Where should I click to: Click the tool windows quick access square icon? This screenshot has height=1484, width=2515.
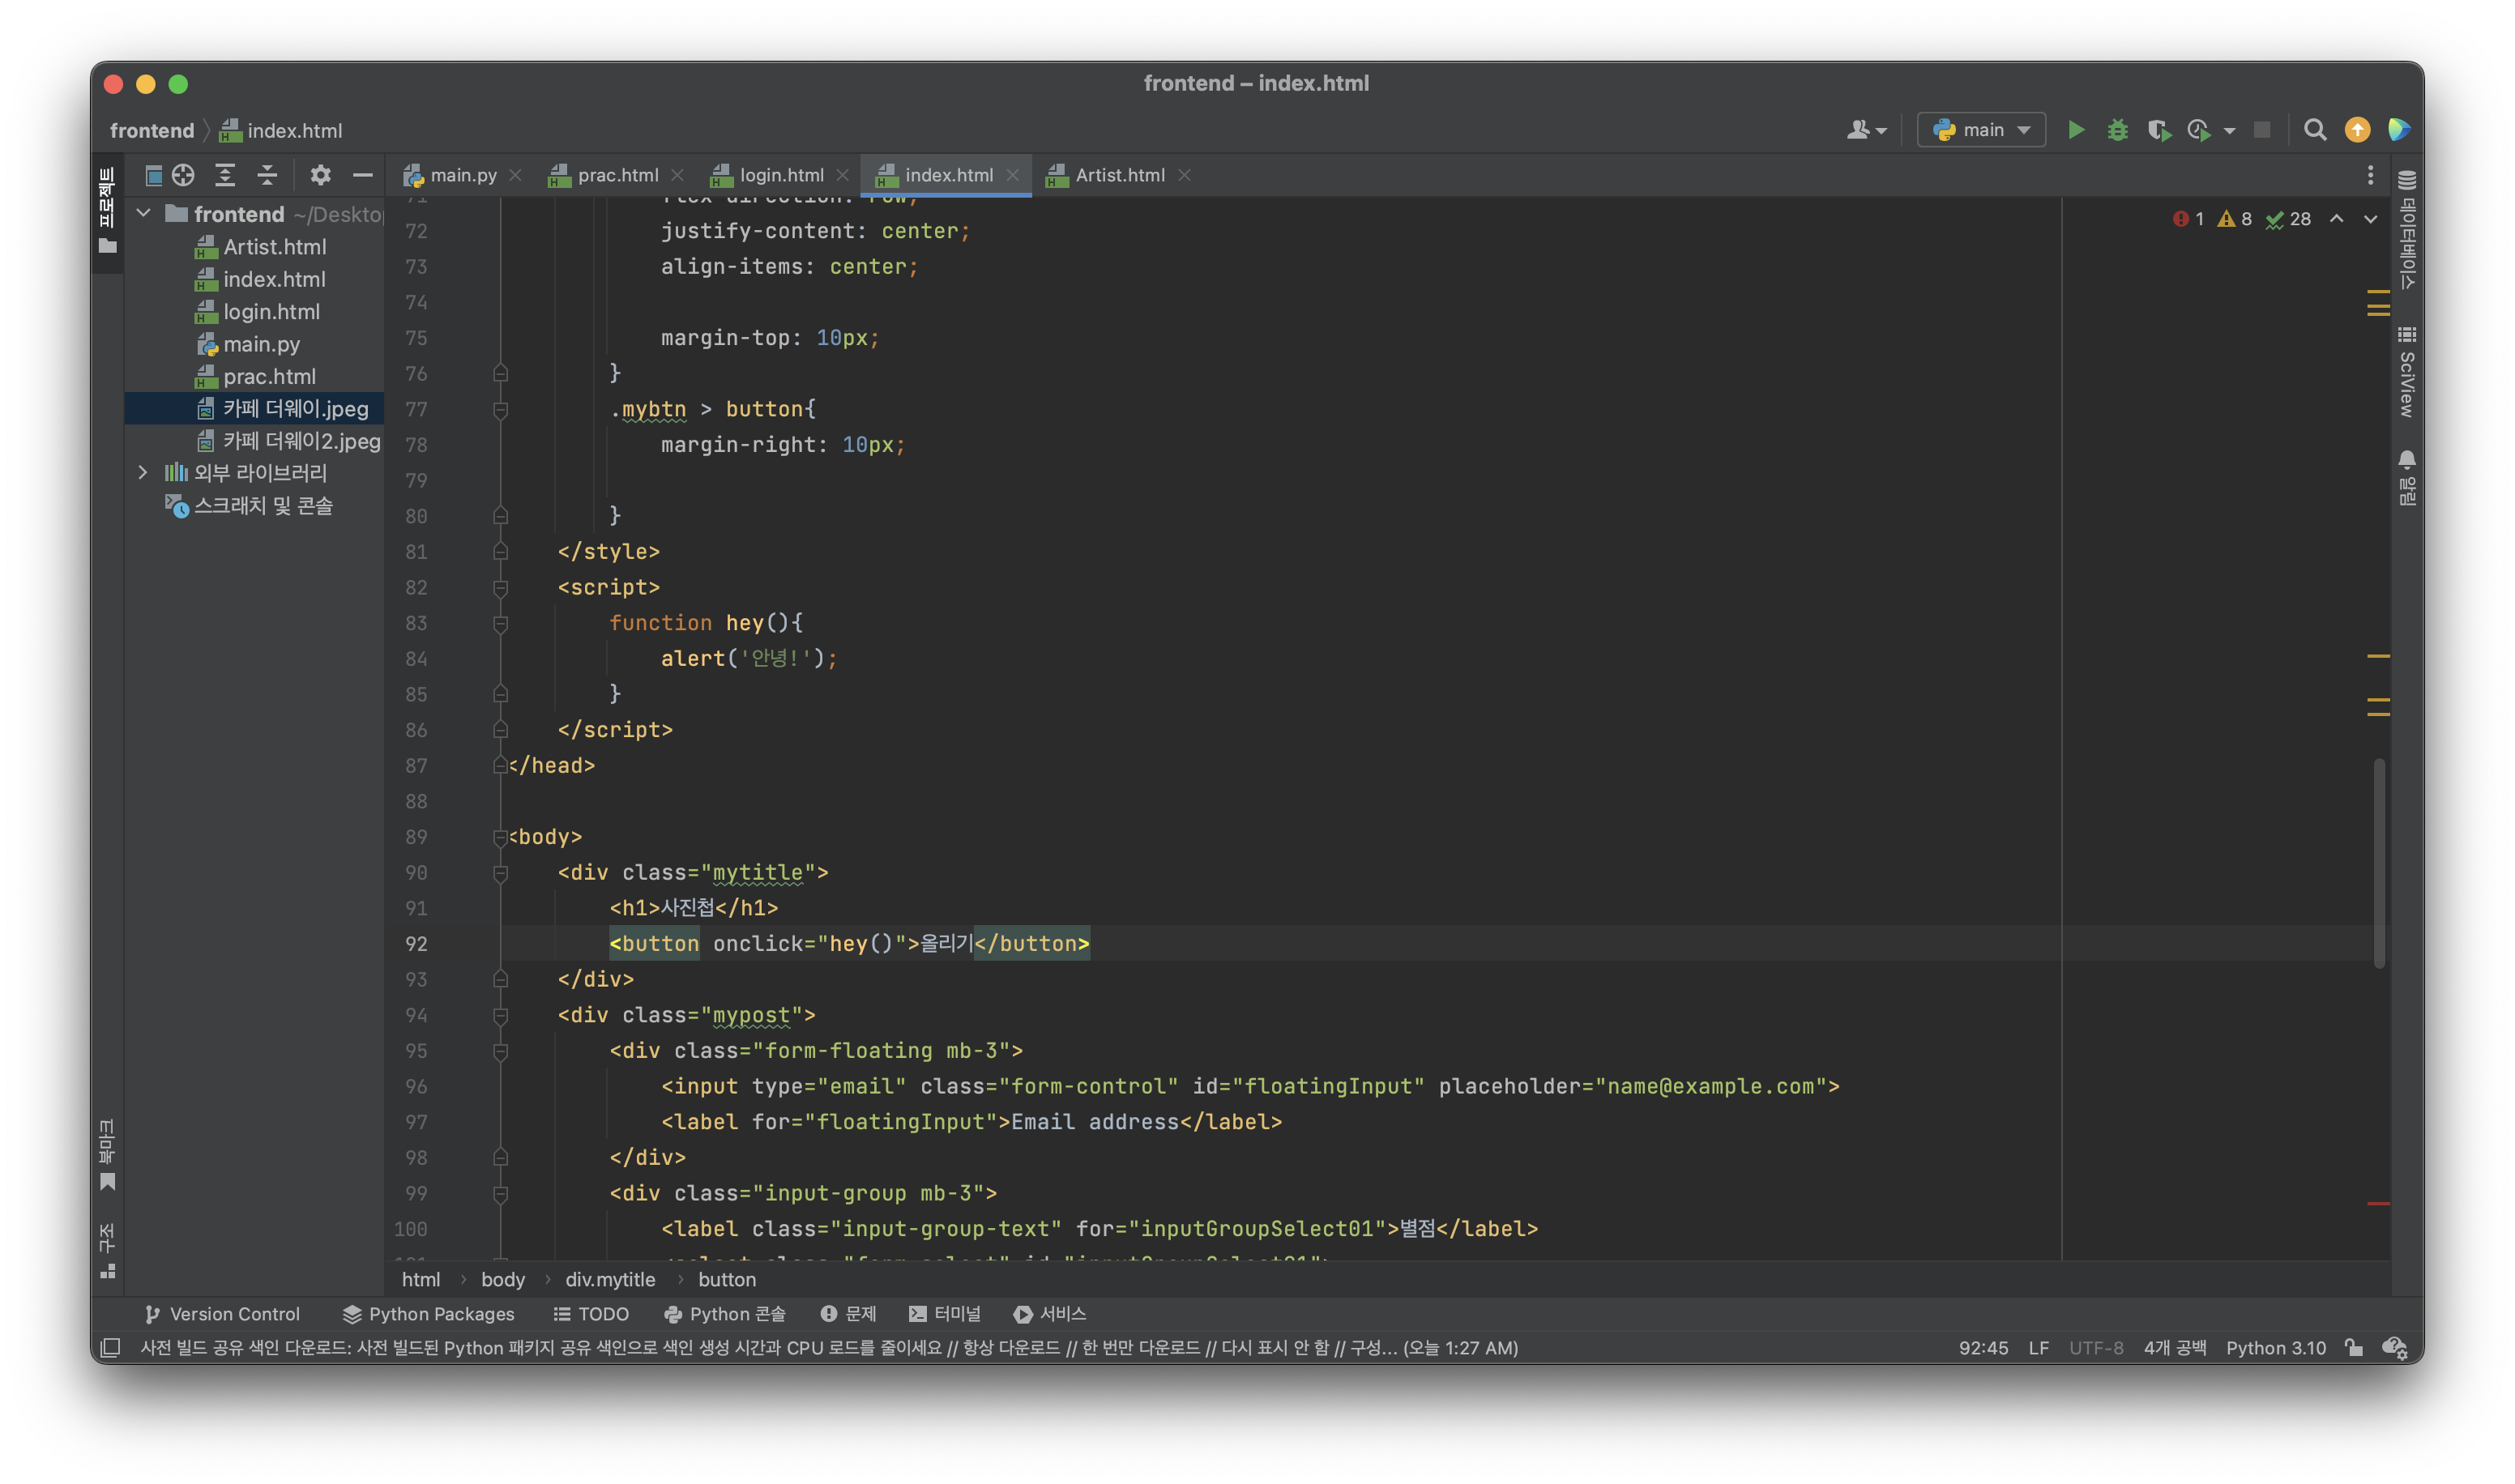(111, 1347)
